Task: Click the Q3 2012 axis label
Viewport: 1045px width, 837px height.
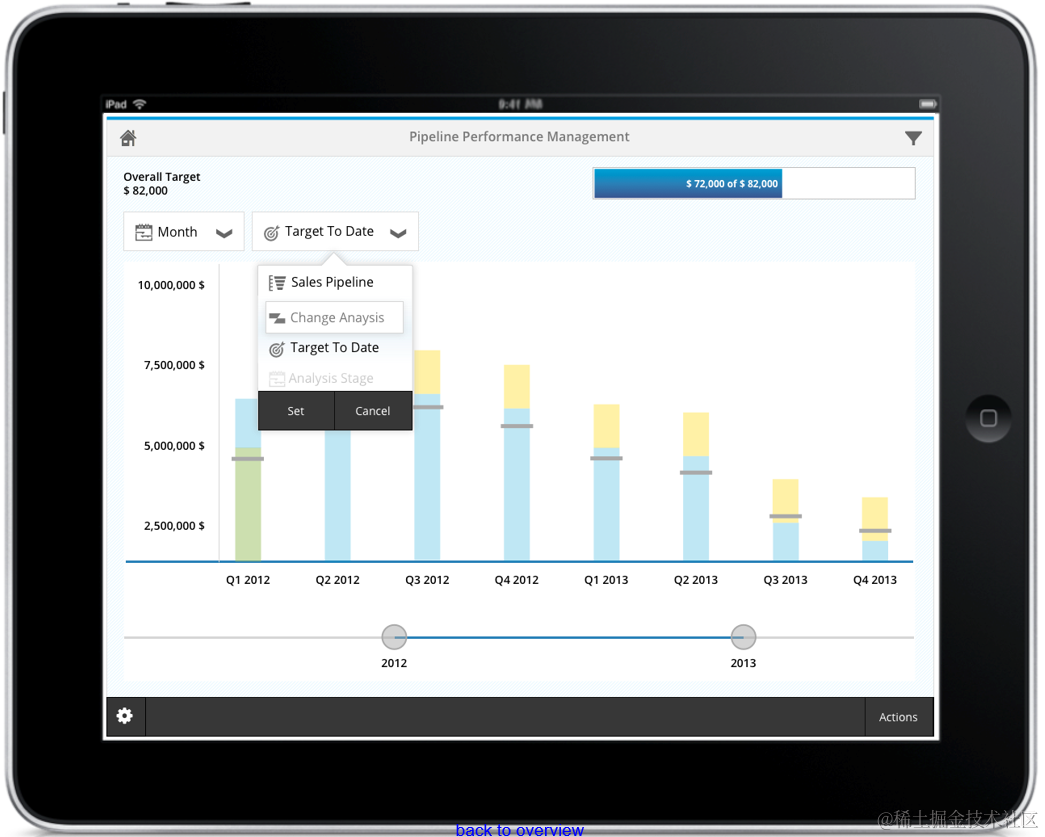Action: pyautogui.click(x=427, y=580)
